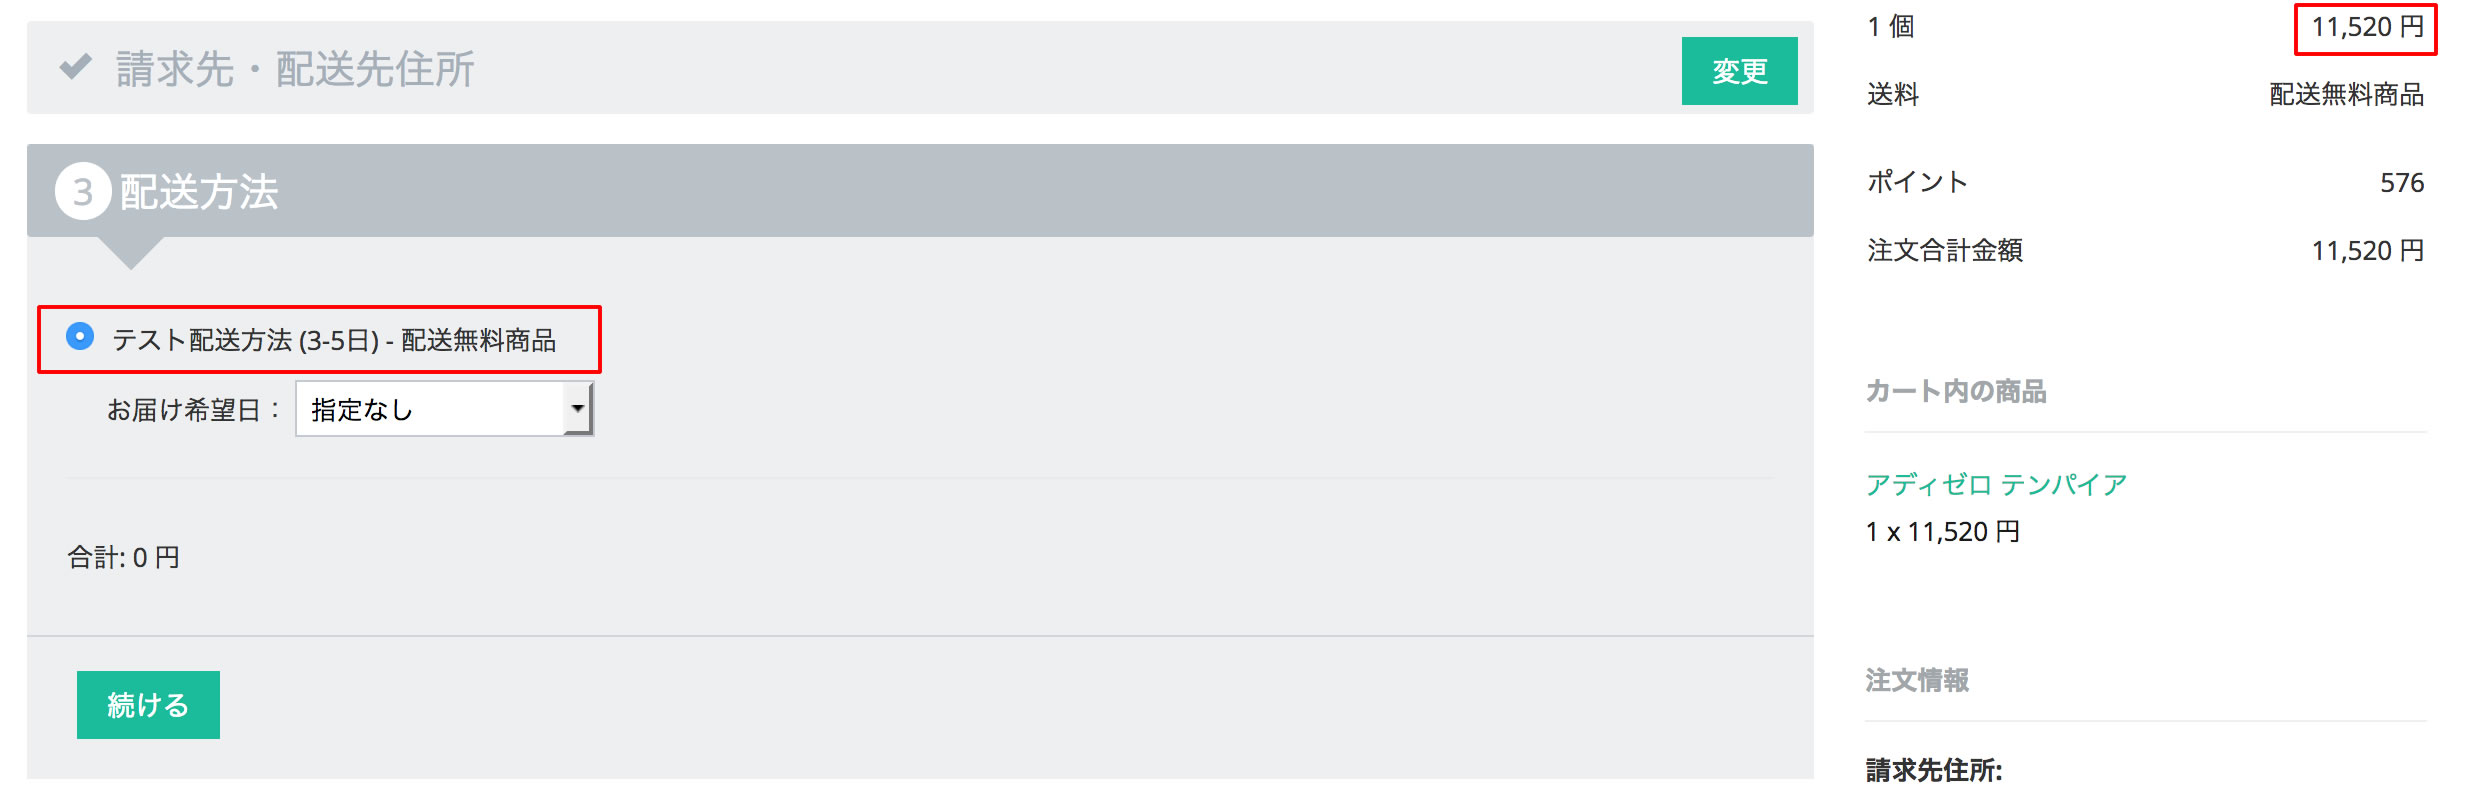Screen dimensions: 2465x799
Task: Click the 注文合計金額 total amount value
Action: 2367,250
